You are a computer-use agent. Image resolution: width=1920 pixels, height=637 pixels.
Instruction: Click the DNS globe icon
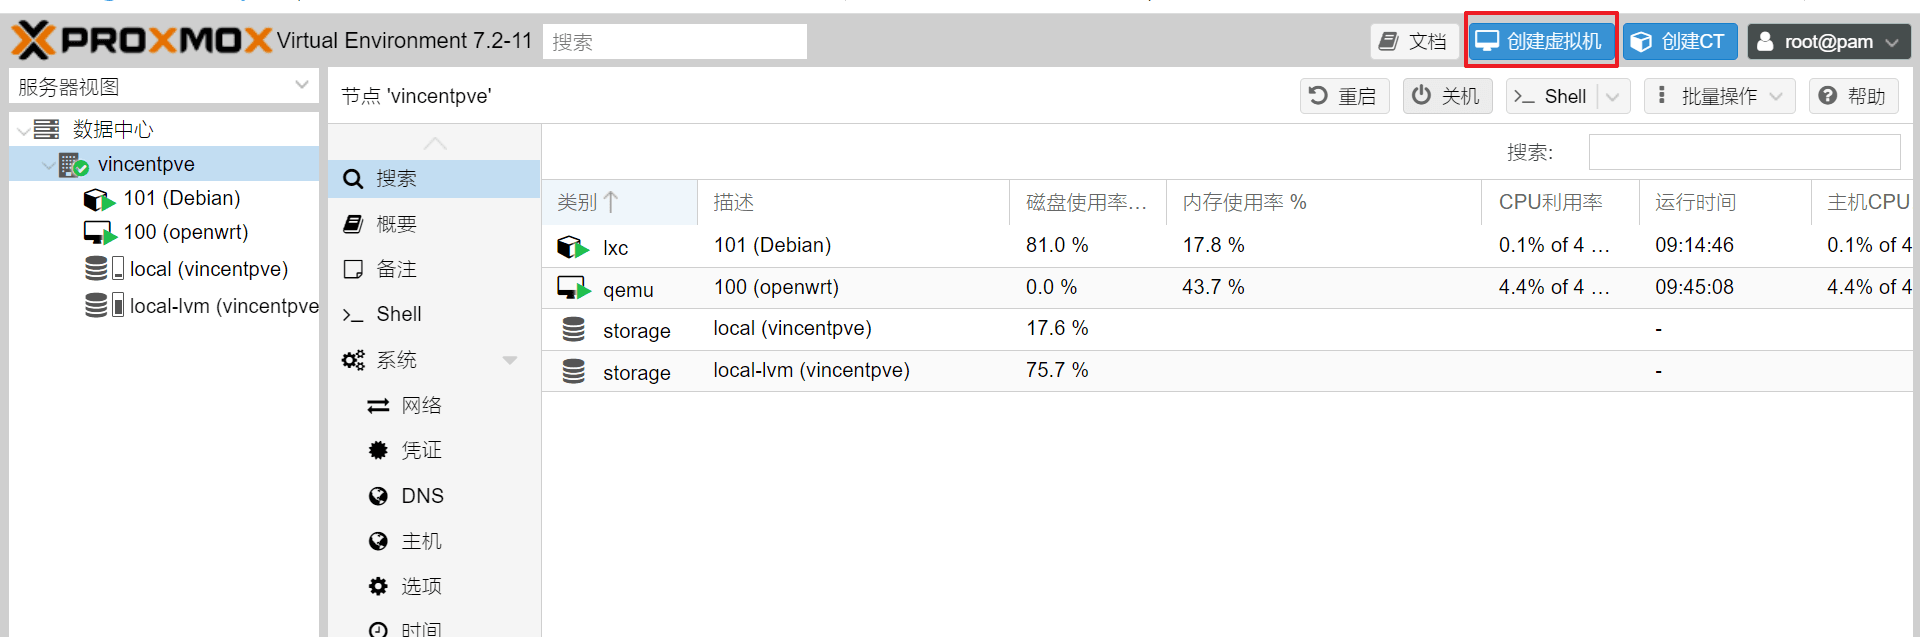[x=378, y=496]
